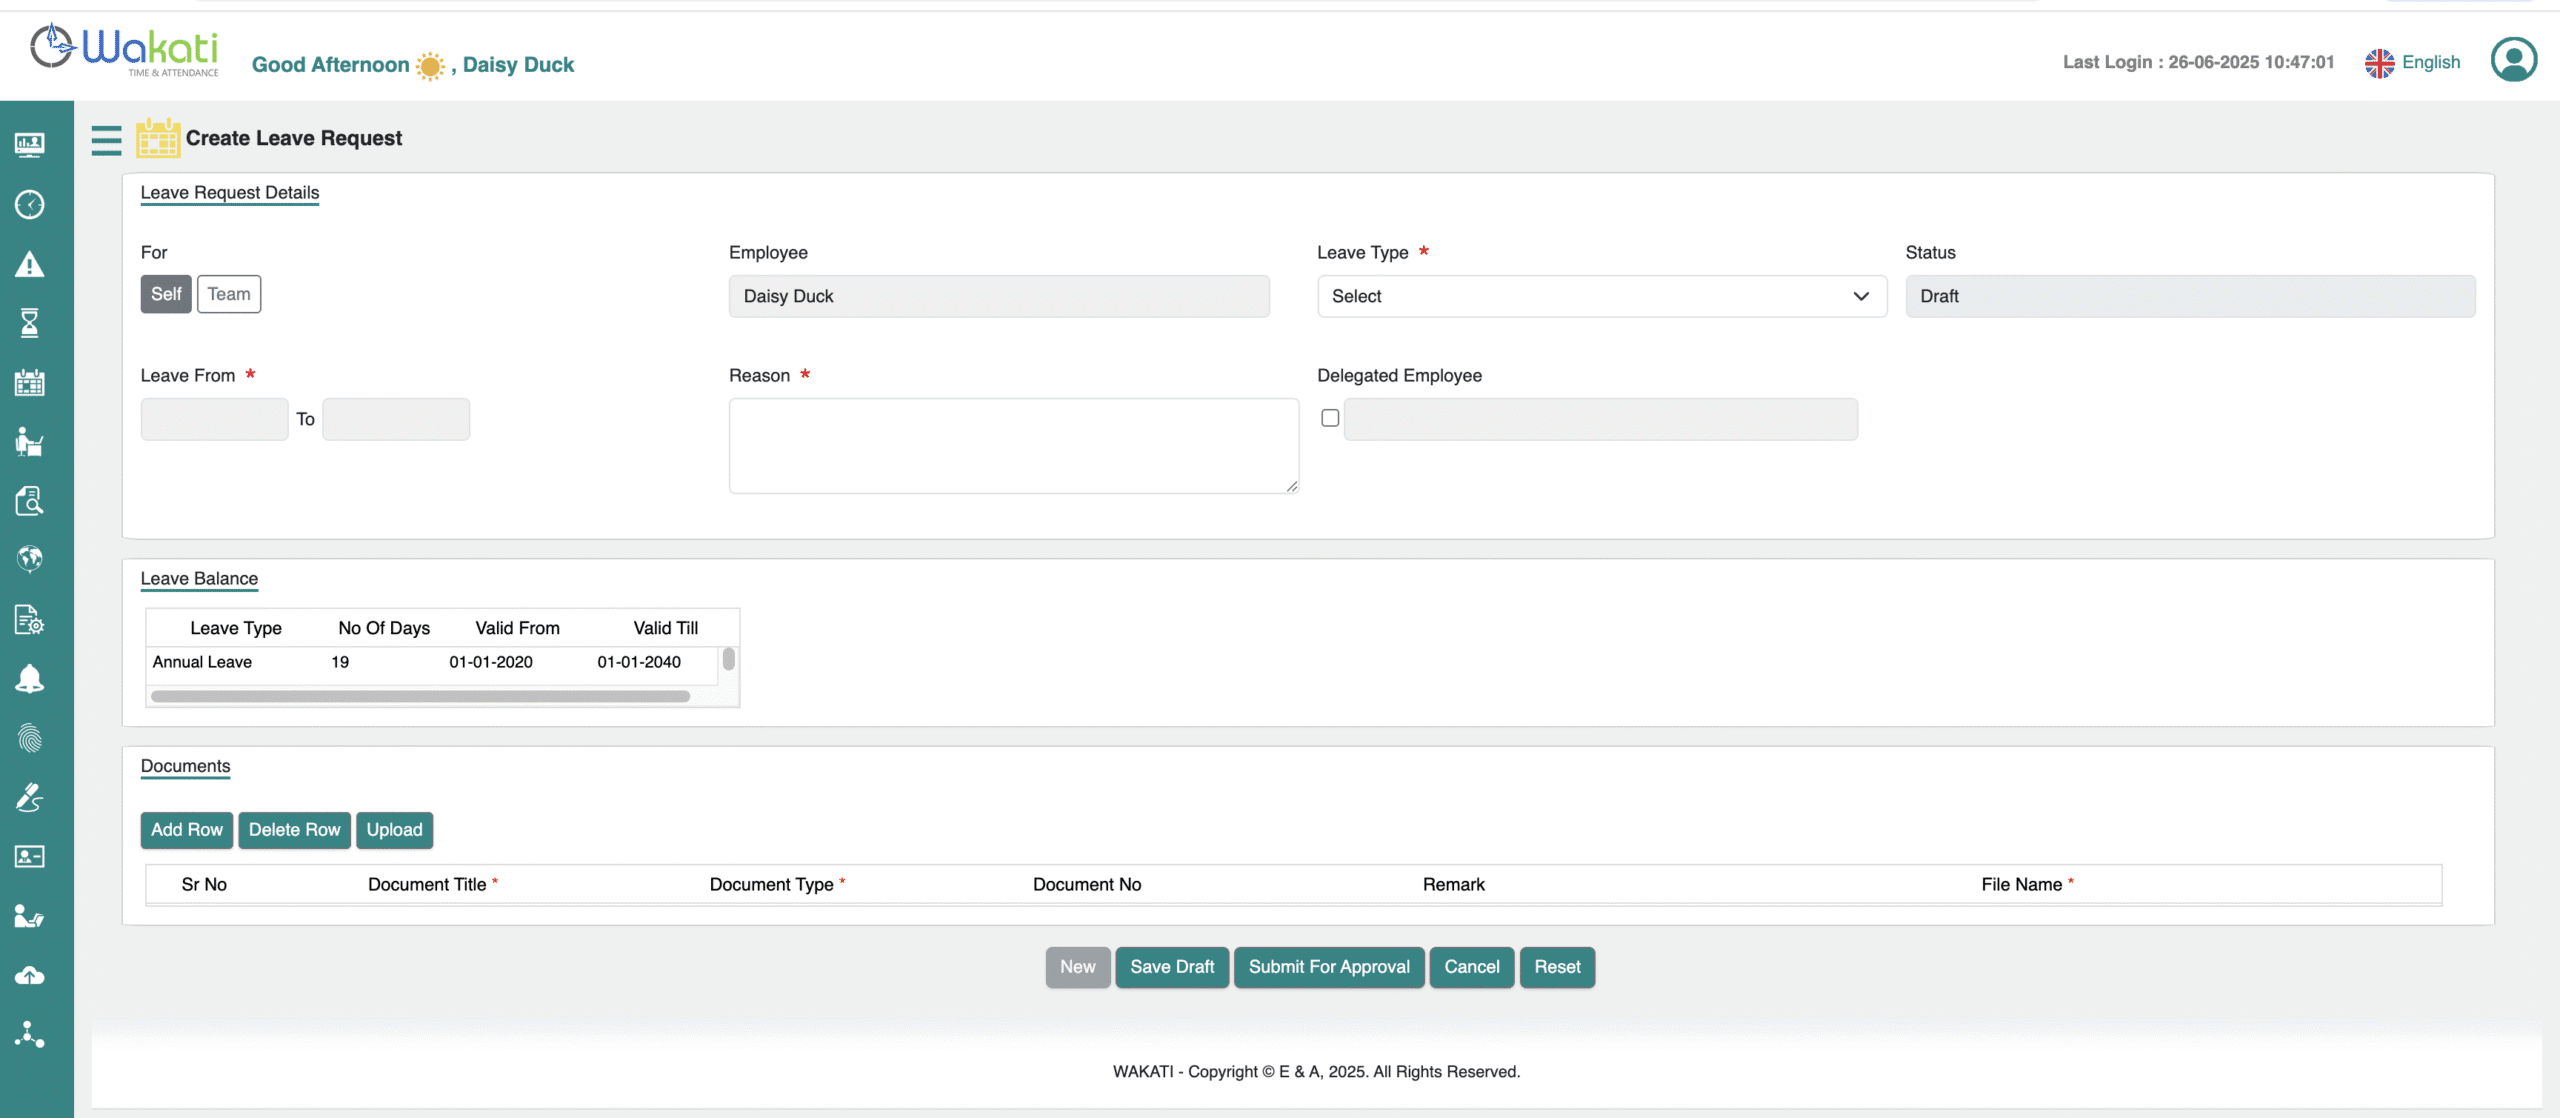This screenshot has height=1118, width=2560.
Task: Click the Leave From date field
Action: (214, 419)
